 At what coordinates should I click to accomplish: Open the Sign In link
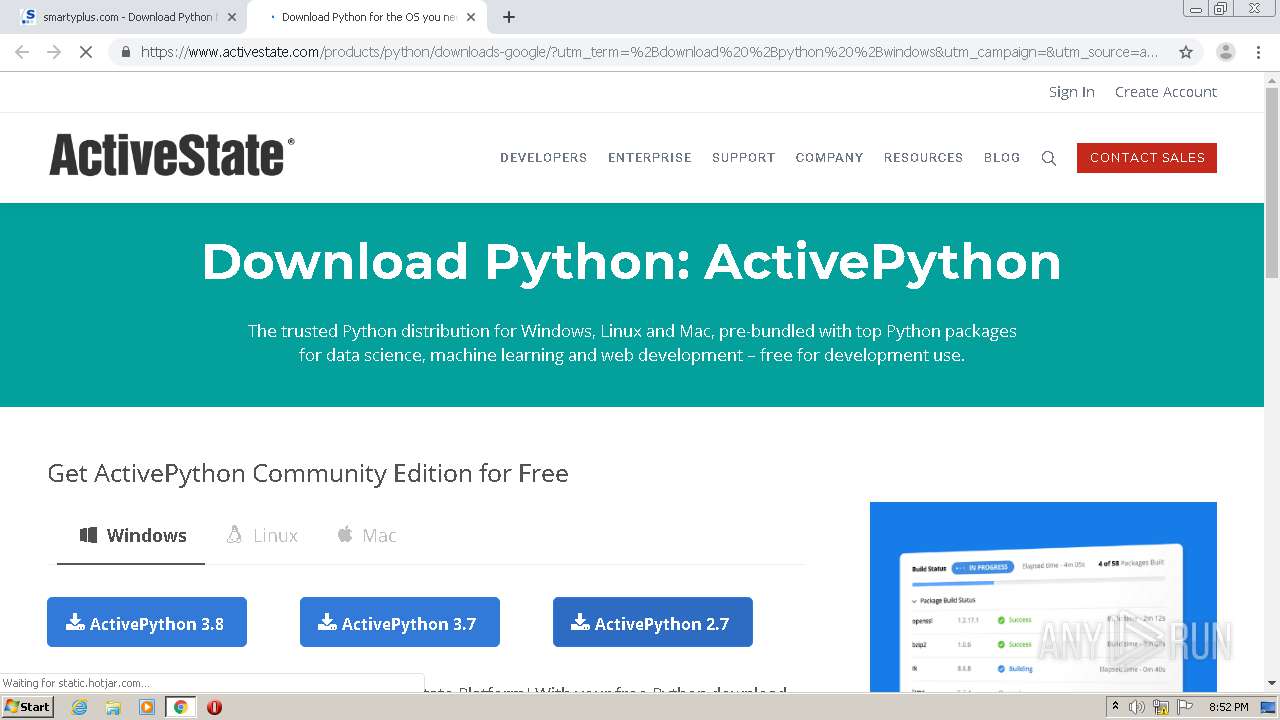click(1071, 91)
